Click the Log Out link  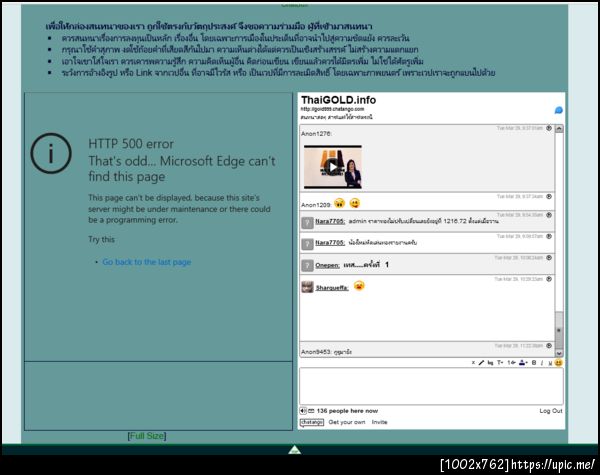551,411
